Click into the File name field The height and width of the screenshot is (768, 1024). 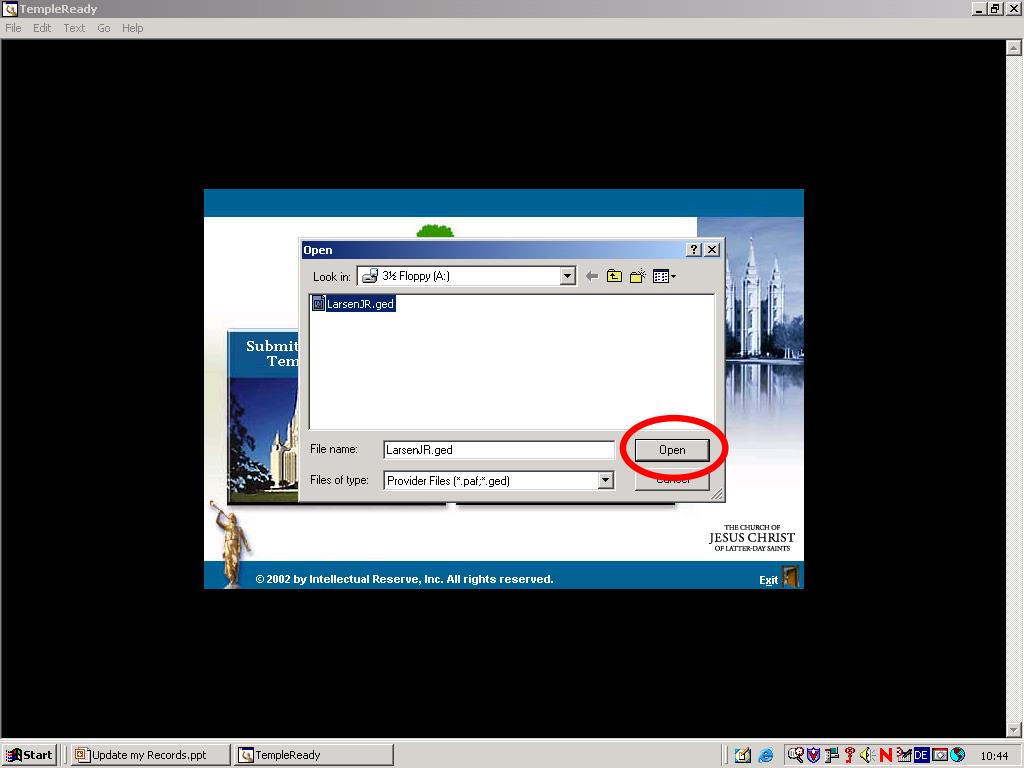pos(498,450)
